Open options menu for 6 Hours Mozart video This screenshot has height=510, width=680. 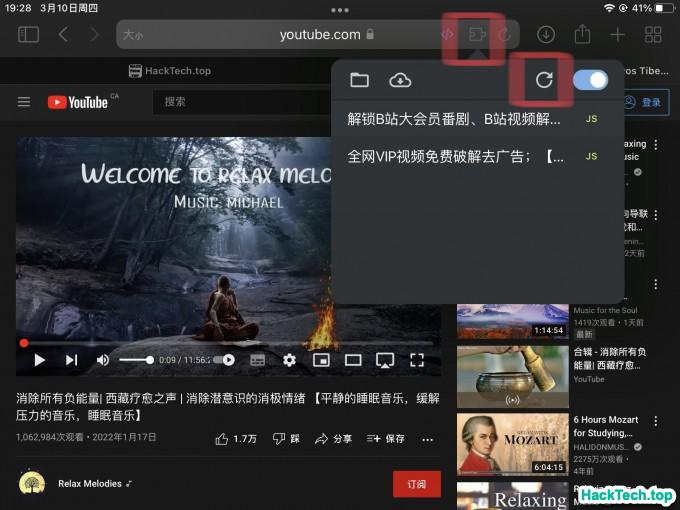pos(655,420)
